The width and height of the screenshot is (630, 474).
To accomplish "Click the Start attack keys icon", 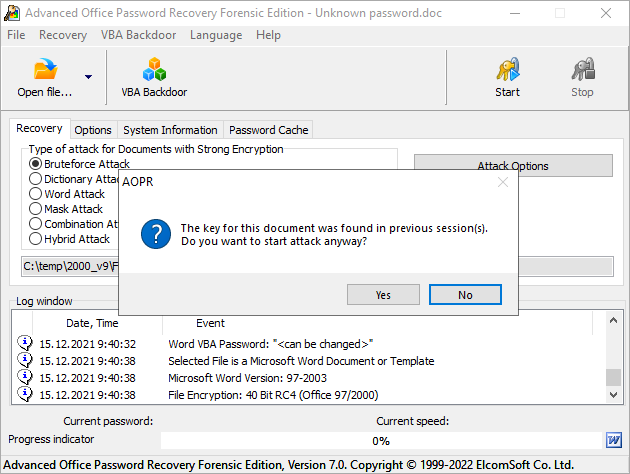I will click(507, 70).
